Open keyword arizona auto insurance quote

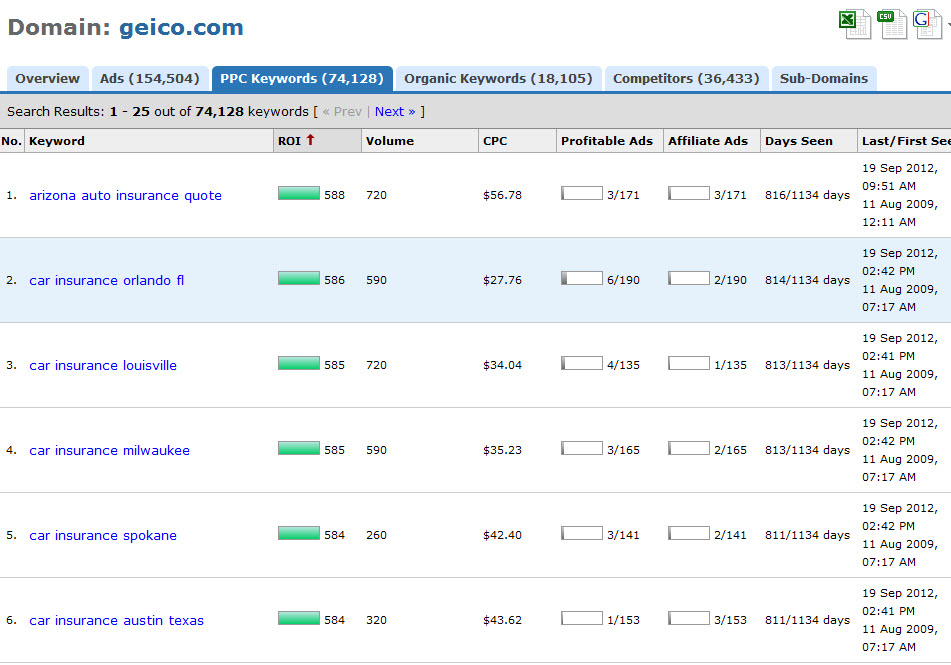[x=126, y=195]
